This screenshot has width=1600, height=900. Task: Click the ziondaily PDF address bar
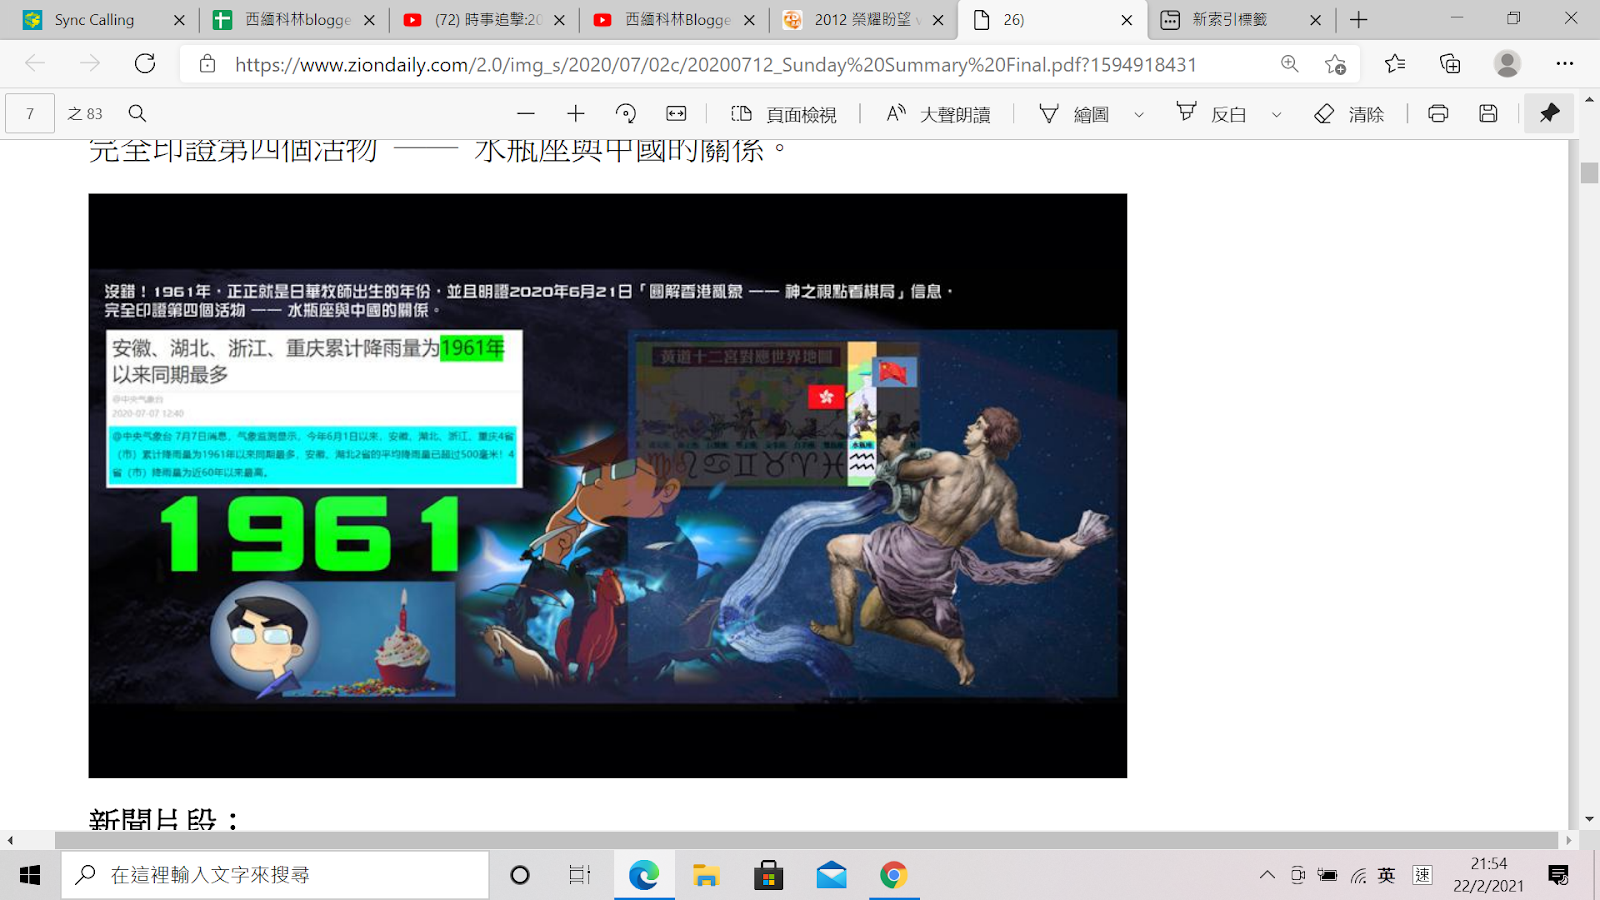click(715, 65)
